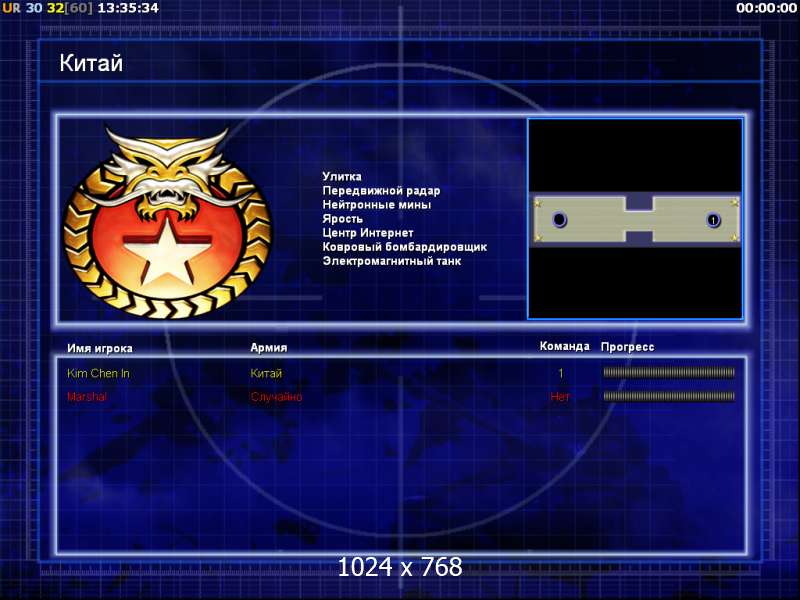The image size is (800, 600).
Task: Select the left start position marker on map
Action: click(560, 220)
